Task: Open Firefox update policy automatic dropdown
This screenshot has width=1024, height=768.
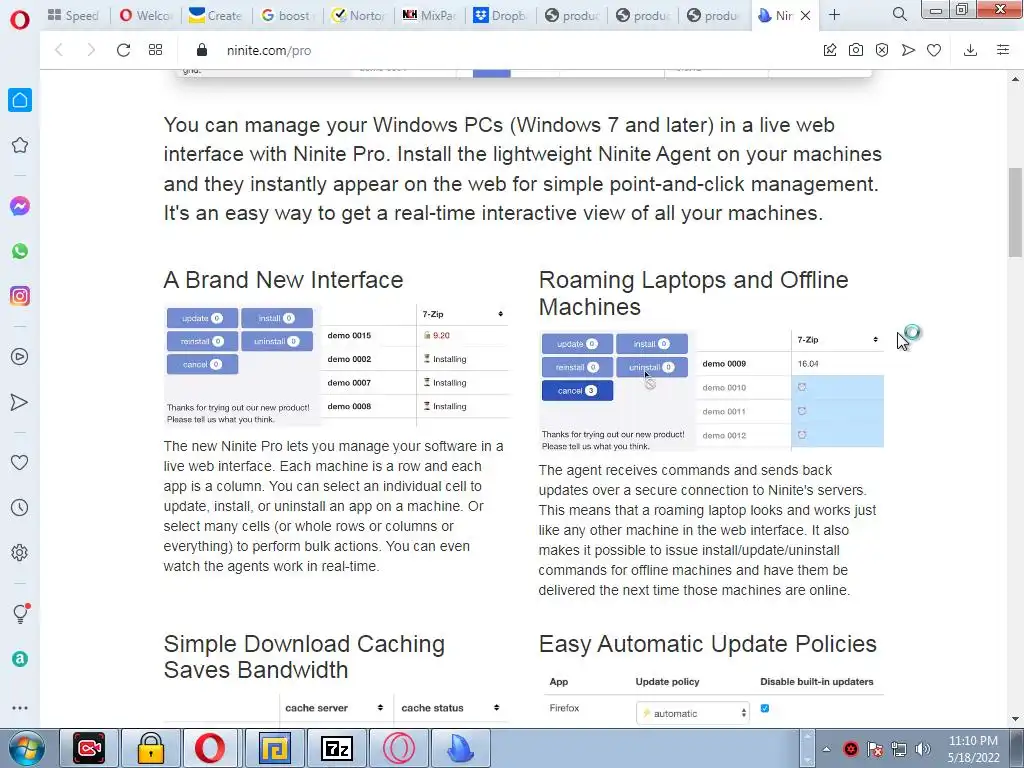Action: (x=693, y=713)
